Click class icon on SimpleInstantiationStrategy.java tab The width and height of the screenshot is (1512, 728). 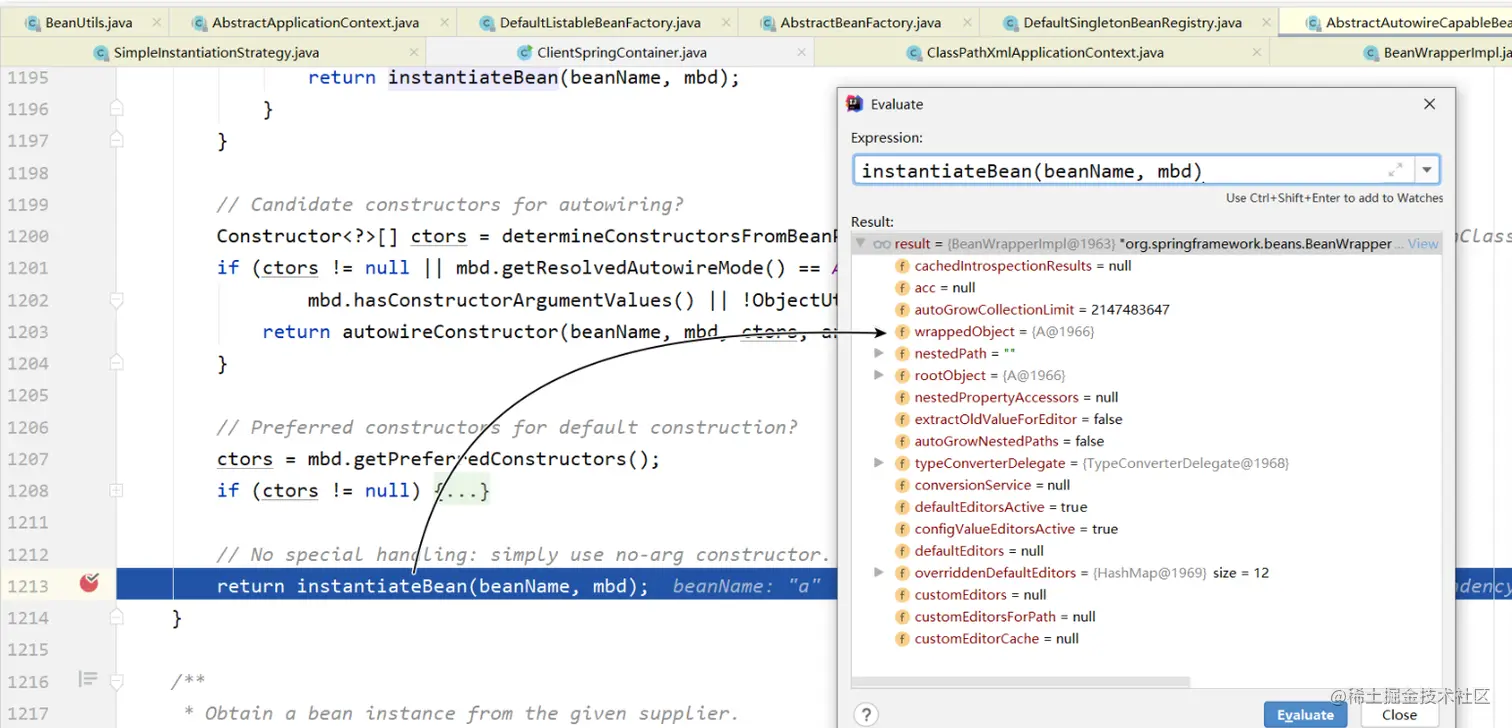[101, 53]
